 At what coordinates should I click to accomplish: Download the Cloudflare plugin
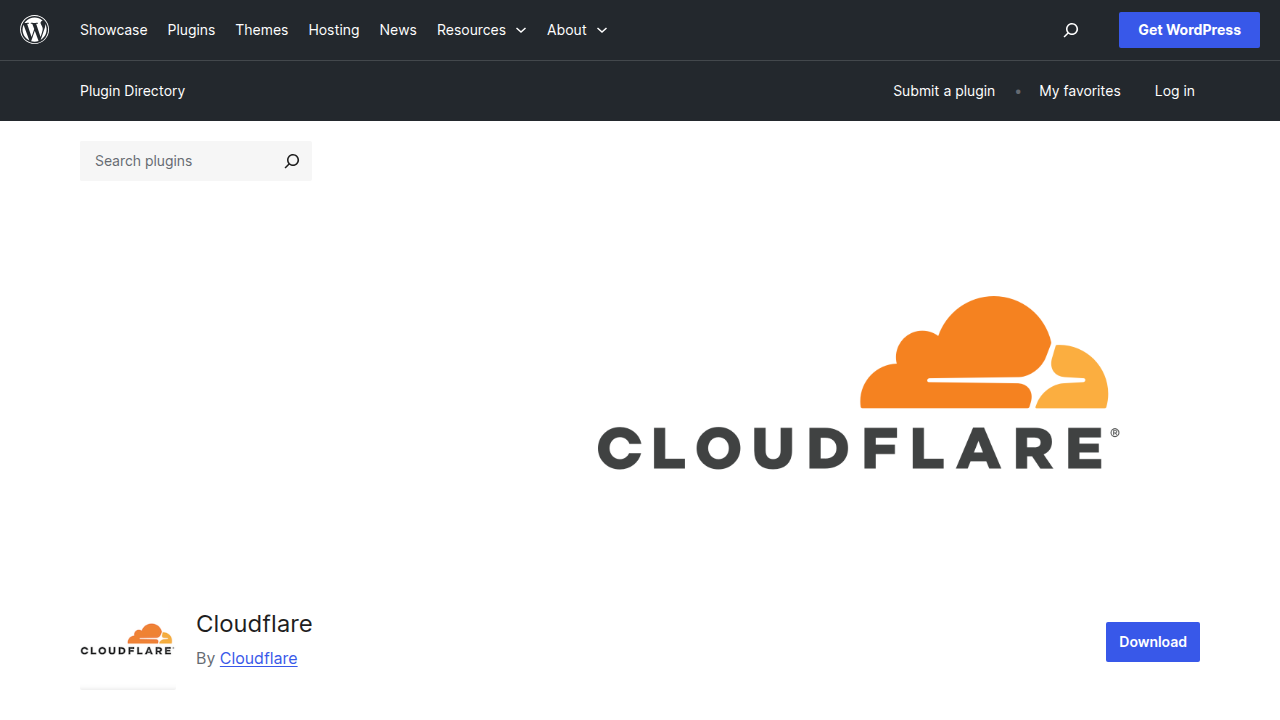[x=1153, y=642]
